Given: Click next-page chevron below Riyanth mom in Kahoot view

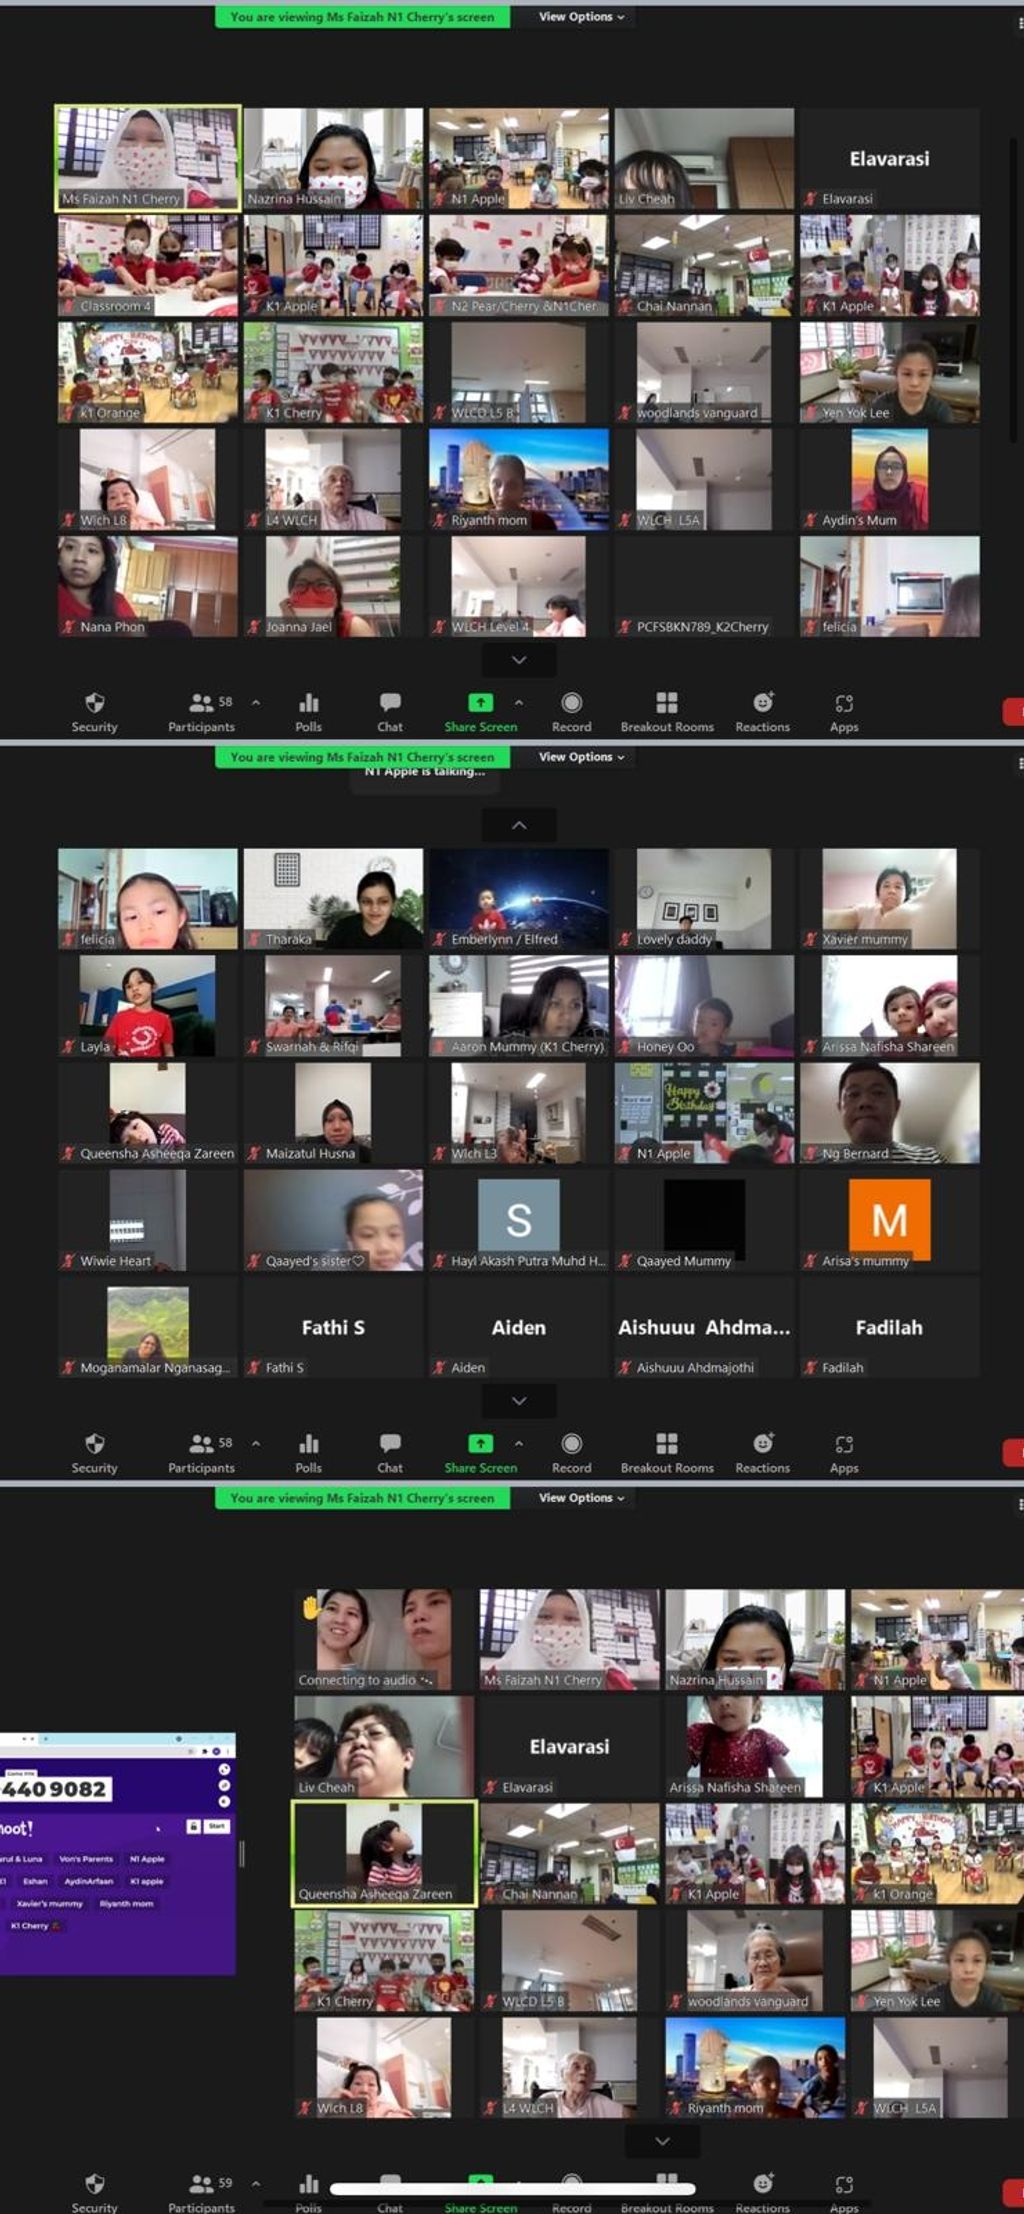Looking at the screenshot, I should point(662,2141).
